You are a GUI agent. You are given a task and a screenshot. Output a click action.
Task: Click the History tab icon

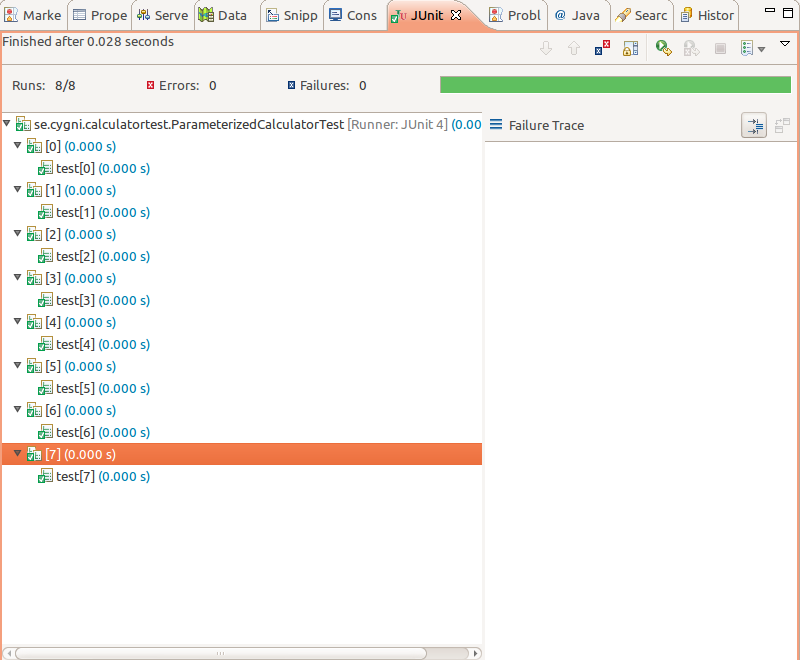click(687, 15)
